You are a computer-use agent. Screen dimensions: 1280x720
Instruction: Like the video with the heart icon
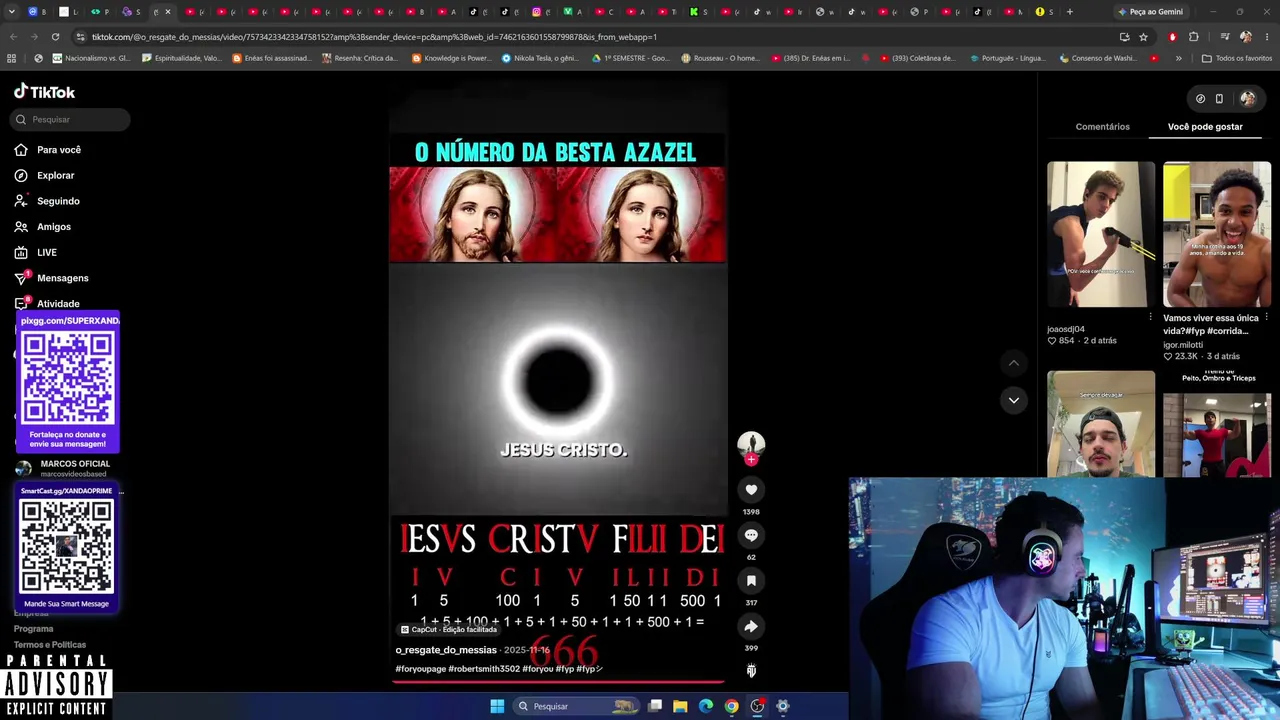click(751, 489)
